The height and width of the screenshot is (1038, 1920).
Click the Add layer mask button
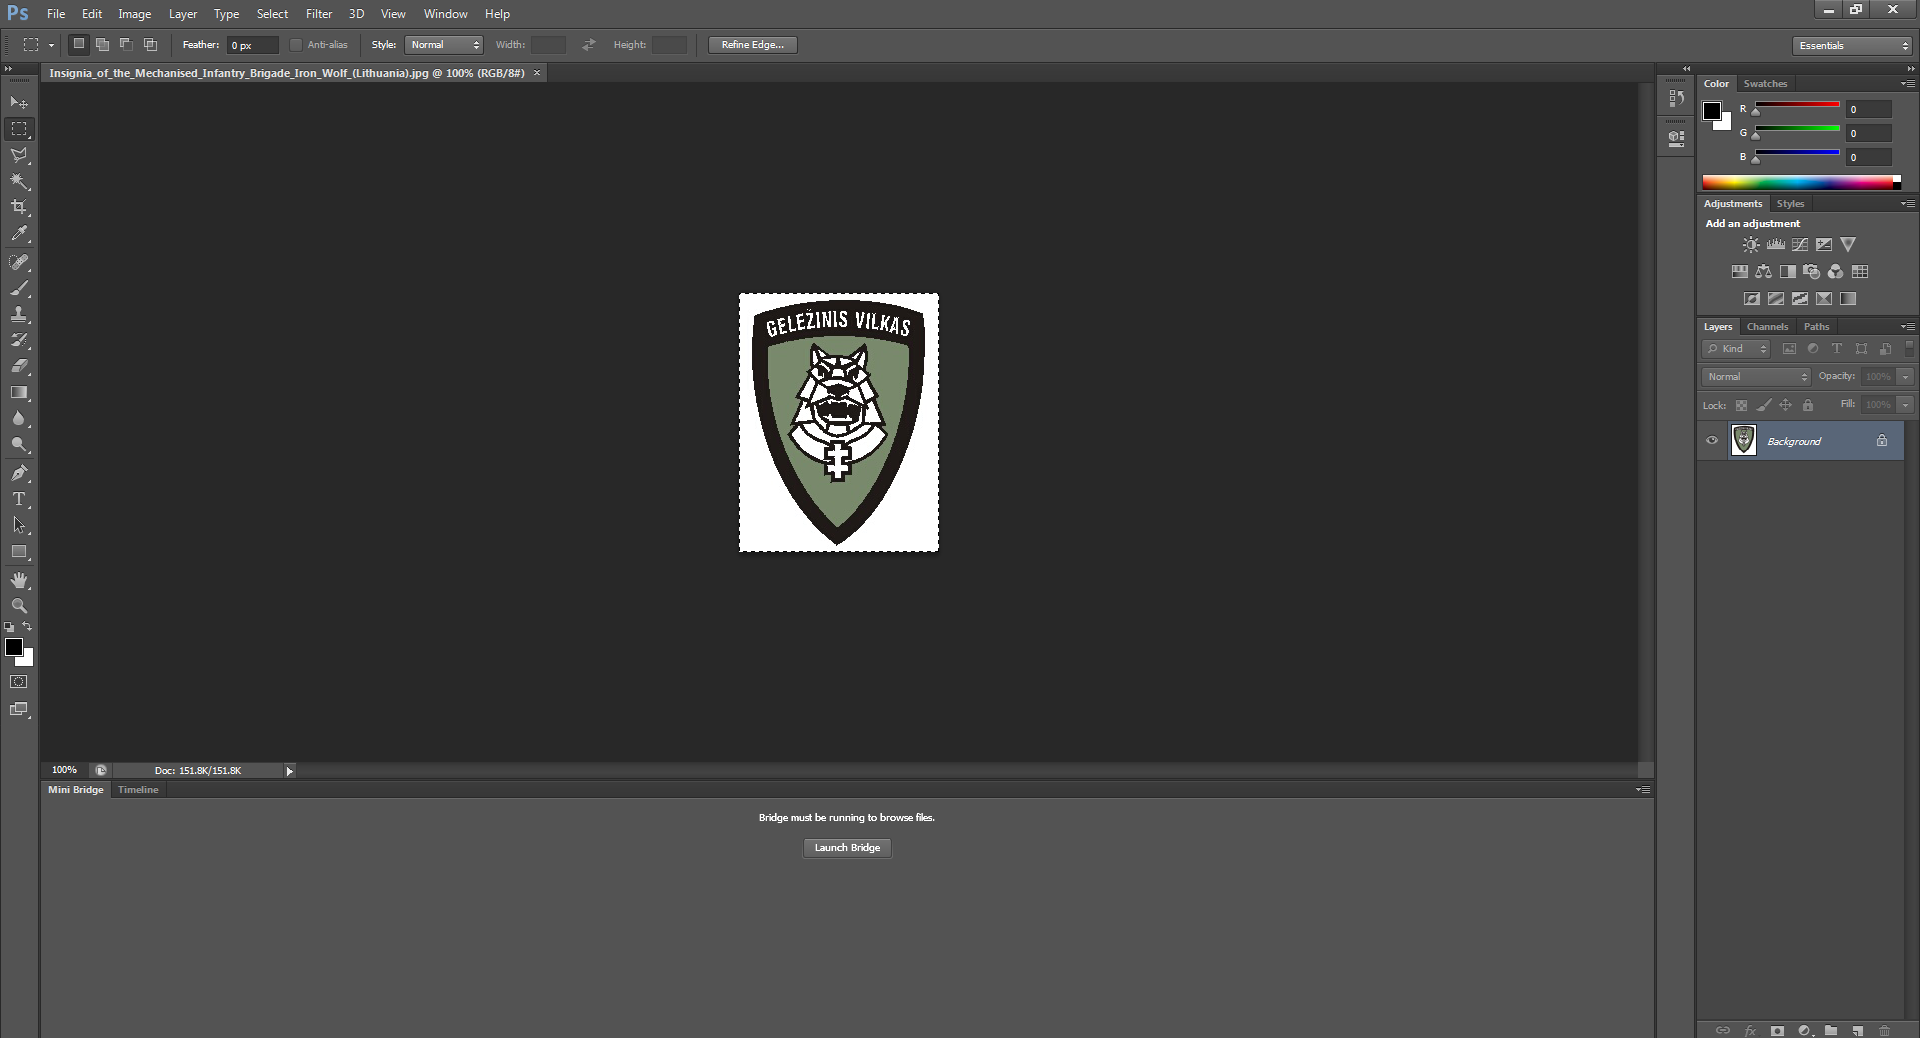click(x=1777, y=1030)
